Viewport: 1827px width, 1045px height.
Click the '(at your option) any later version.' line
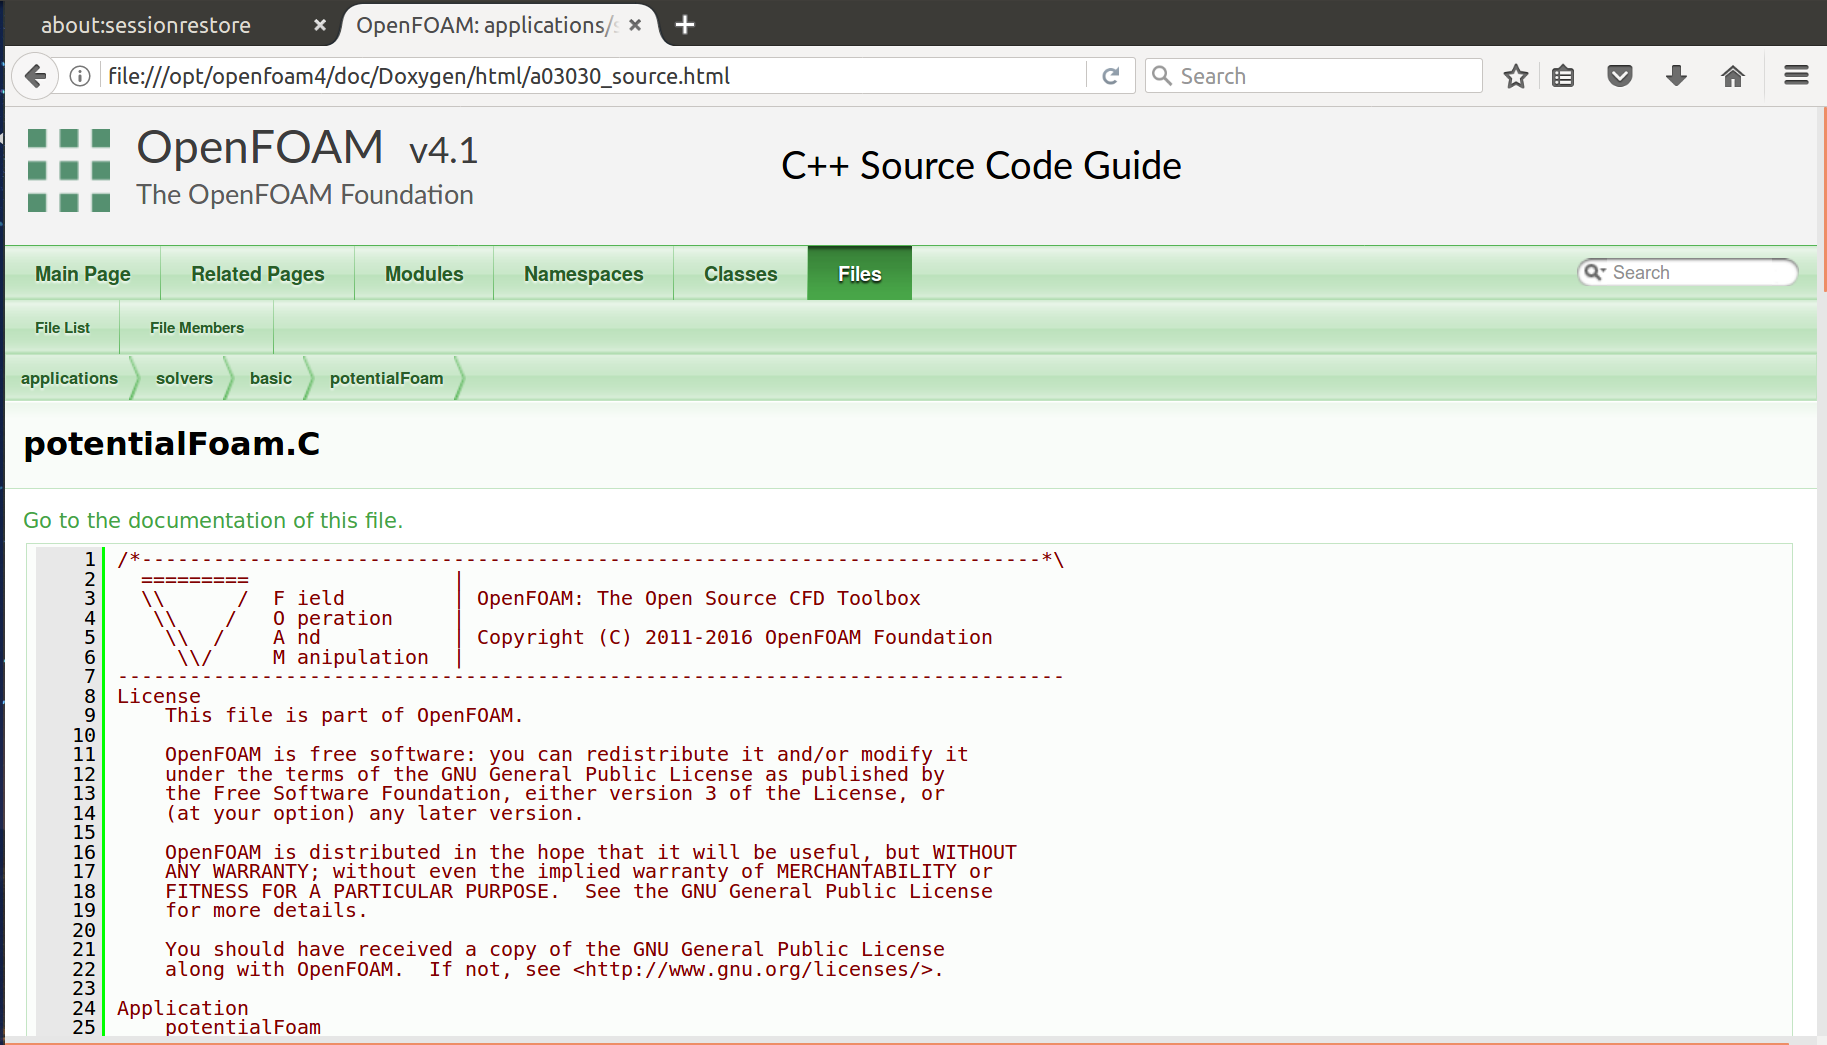374,814
